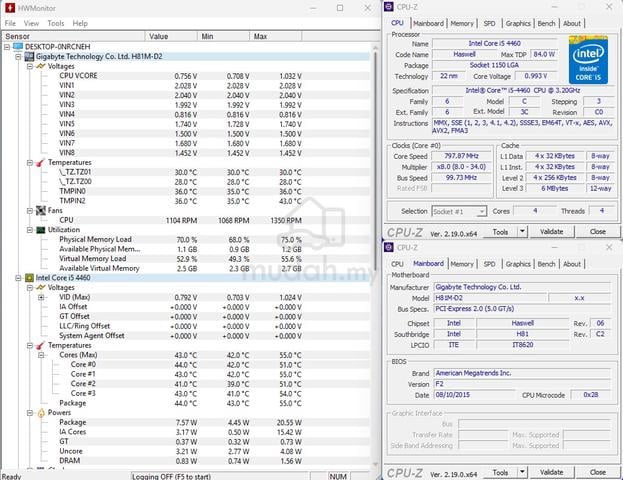623x480 pixels.
Task: Click Tools button in upper CPU-Z
Action: click(x=500, y=231)
